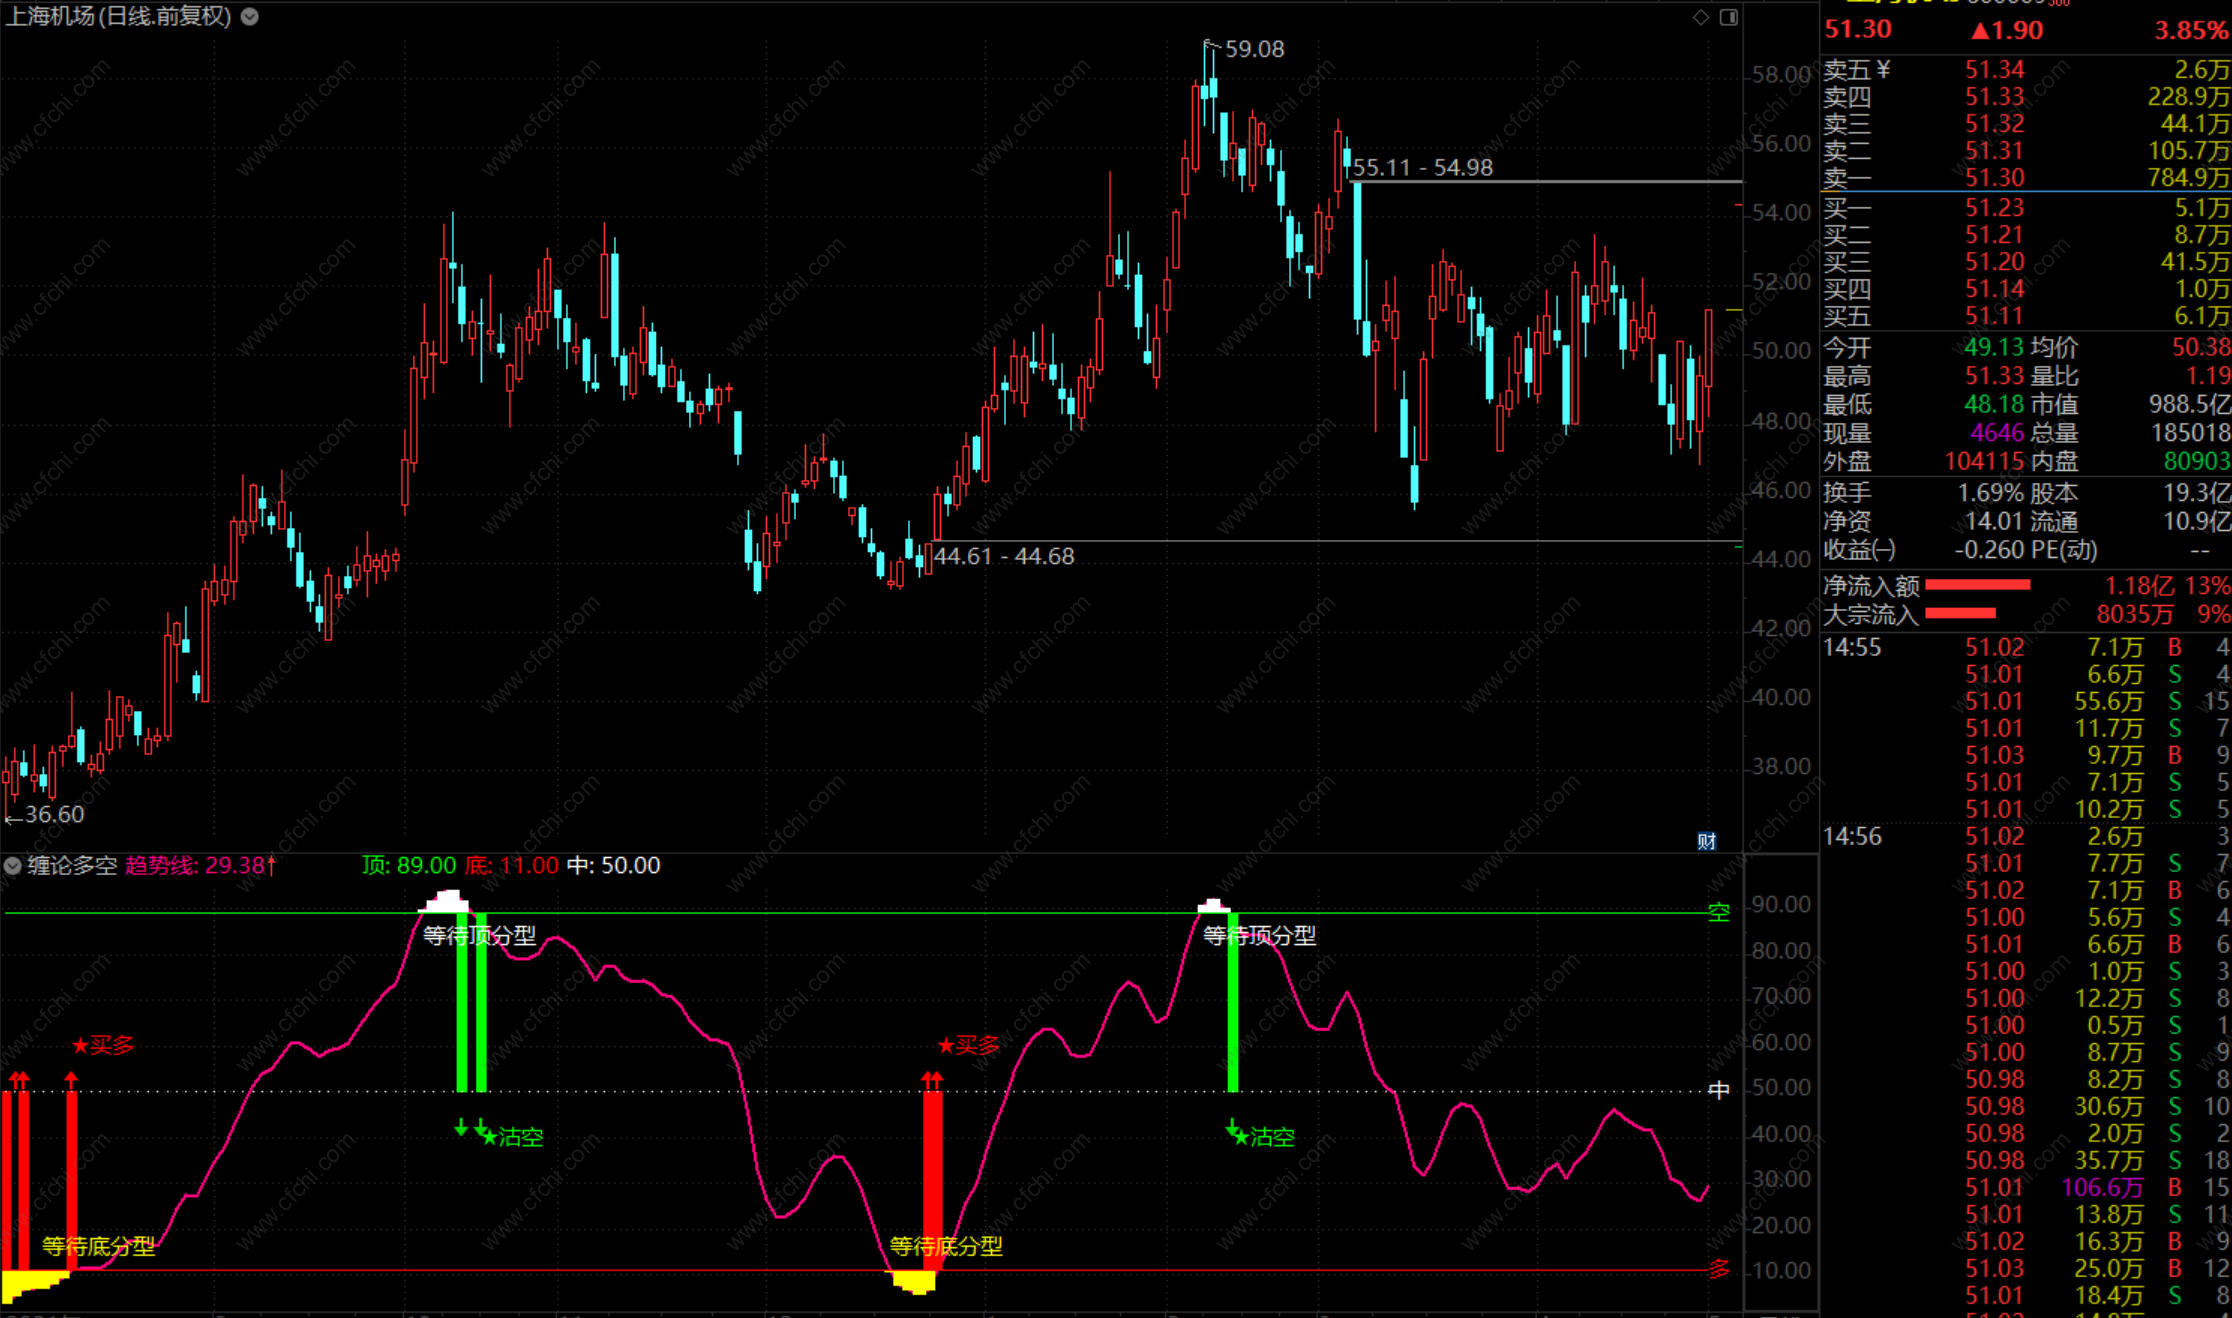Toggle the side panel layout icon
Viewport: 2232px width, 1318px height.
[1729, 17]
